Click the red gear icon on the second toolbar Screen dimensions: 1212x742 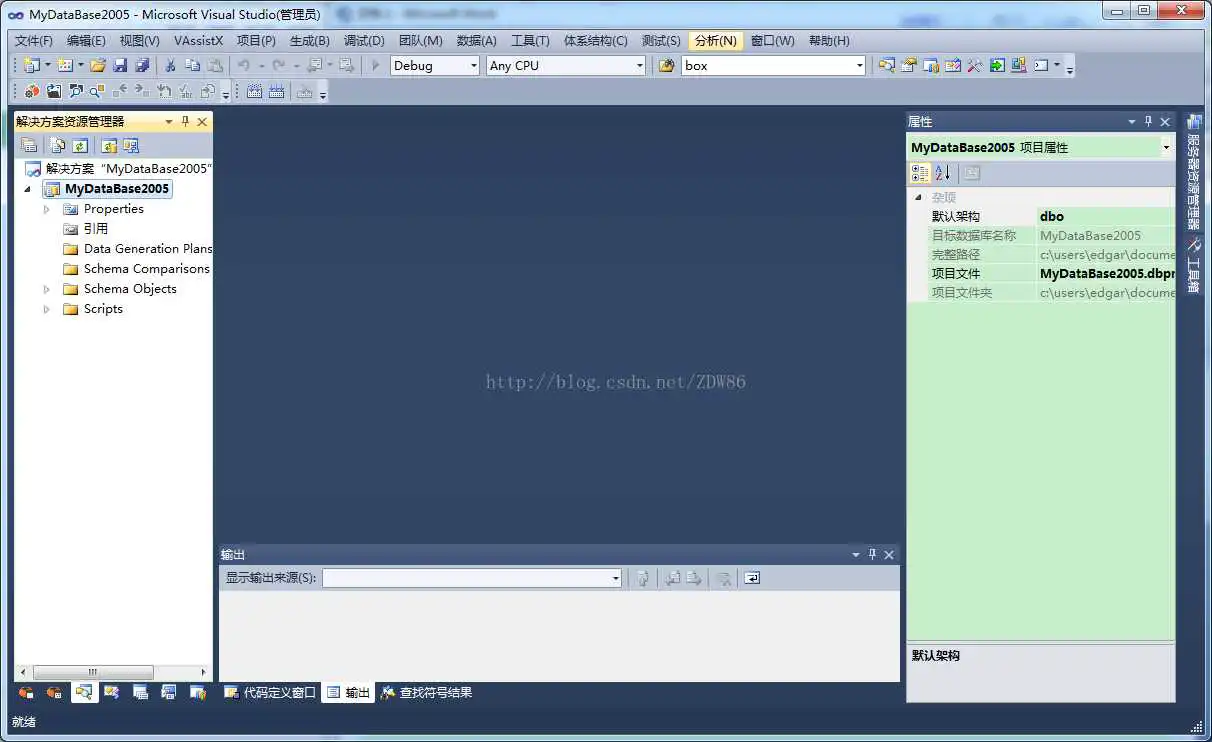tap(32, 92)
